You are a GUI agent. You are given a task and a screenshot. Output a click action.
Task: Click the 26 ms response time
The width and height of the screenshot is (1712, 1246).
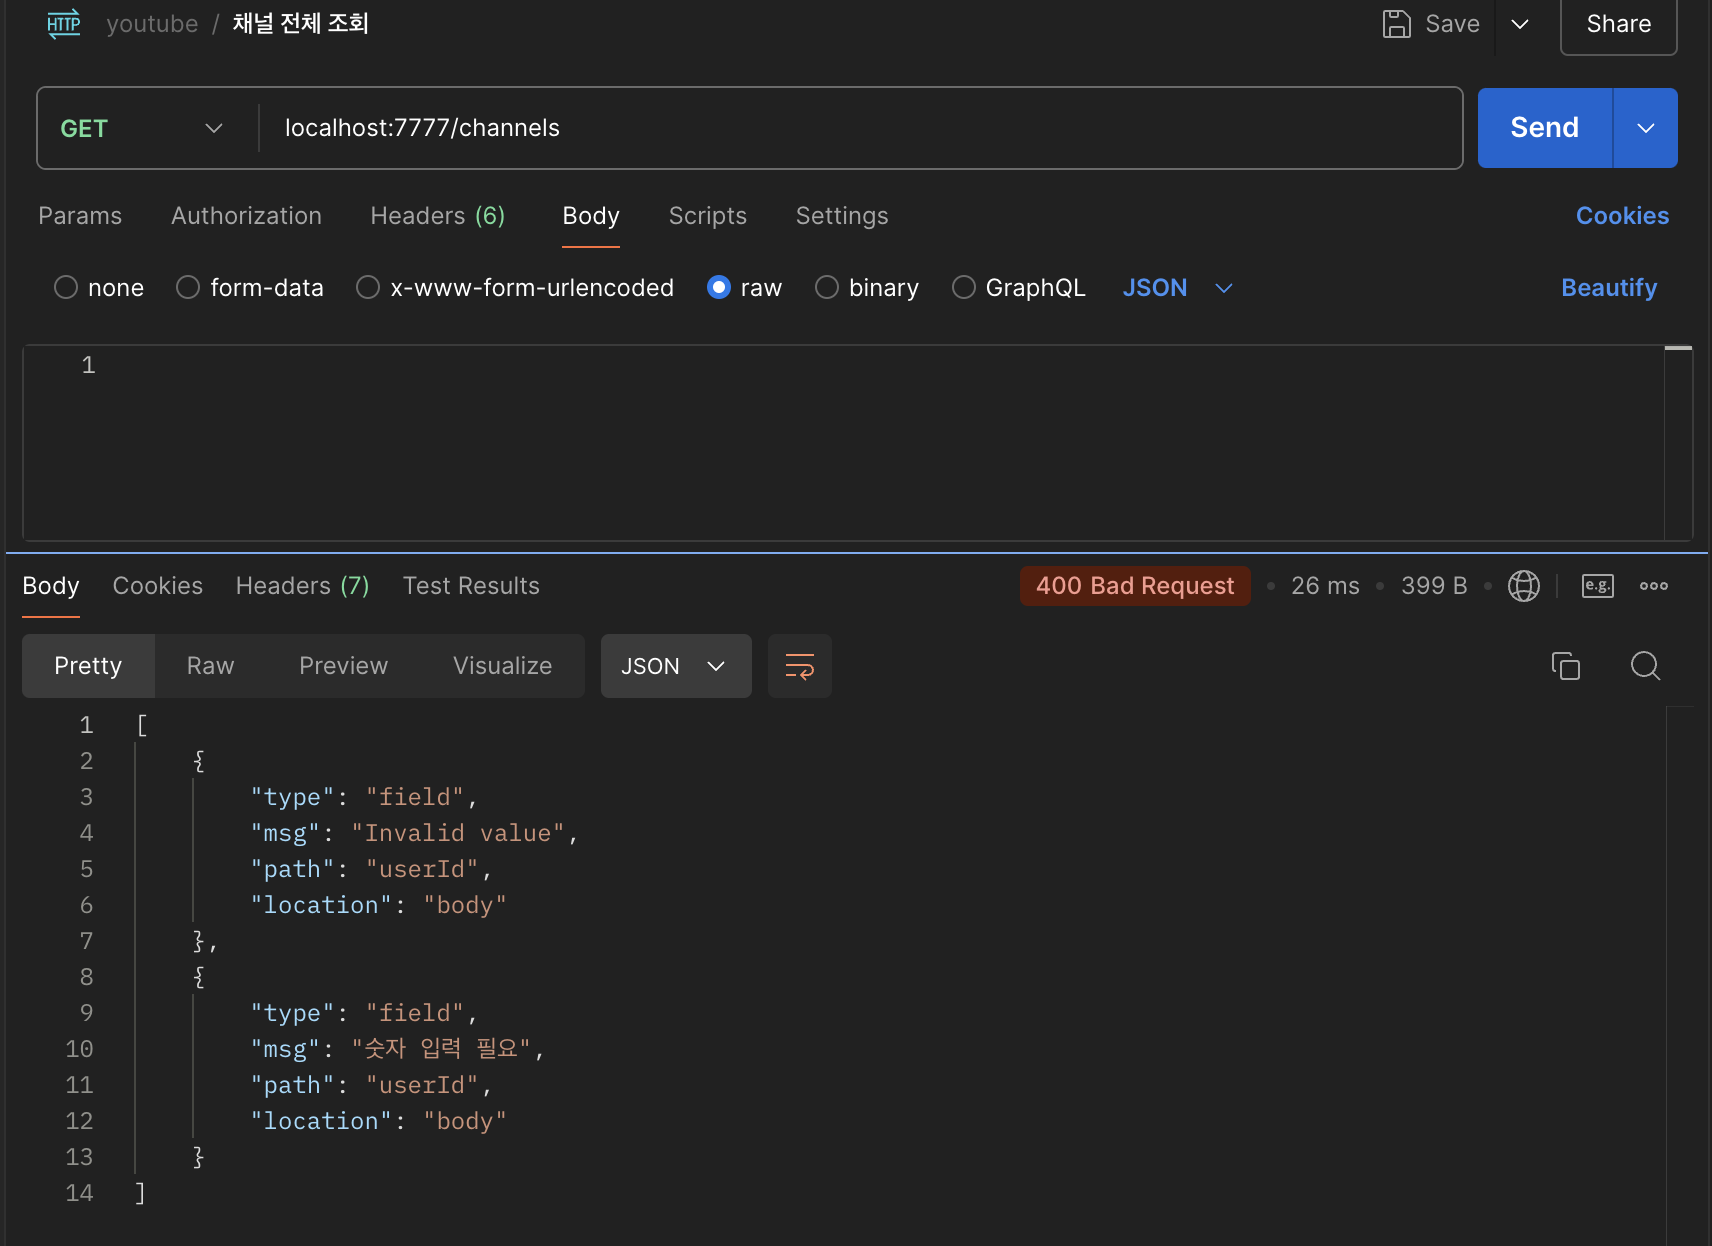click(1325, 586)
